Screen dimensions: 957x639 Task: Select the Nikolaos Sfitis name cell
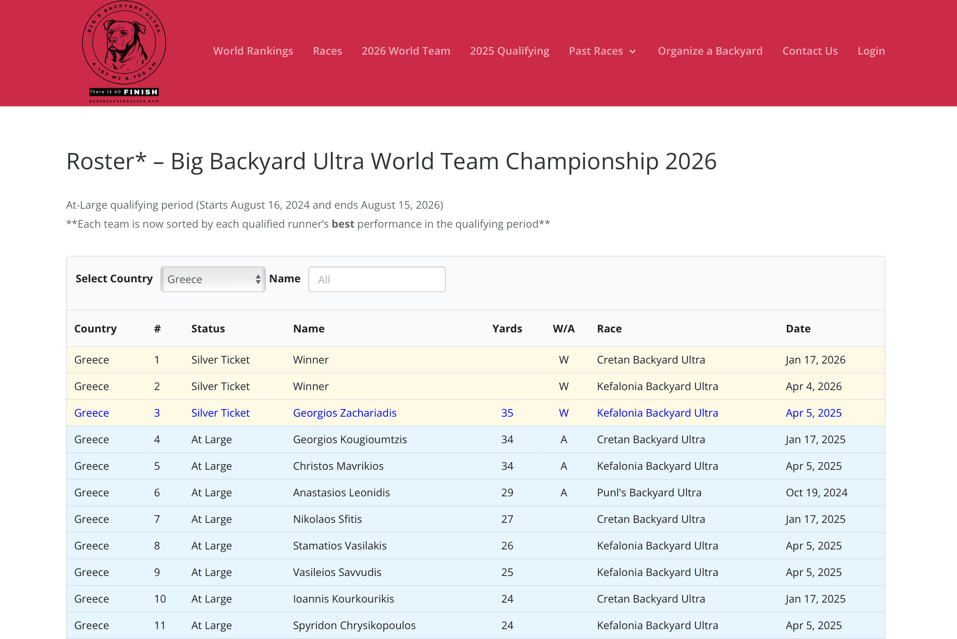(327, 519)
